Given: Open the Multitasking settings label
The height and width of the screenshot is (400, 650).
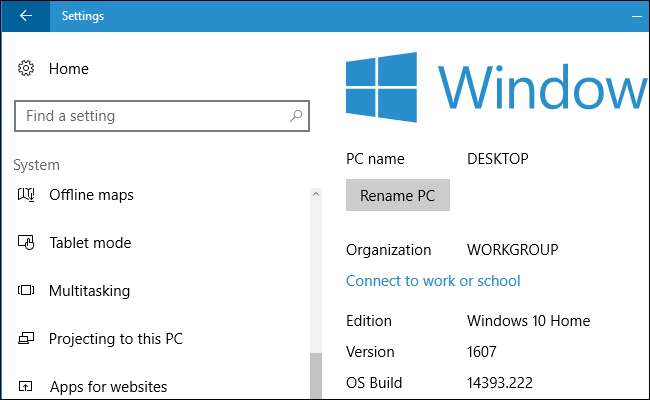Looking at the screenshot, I should pyautogui.click(x=89, y=291).
